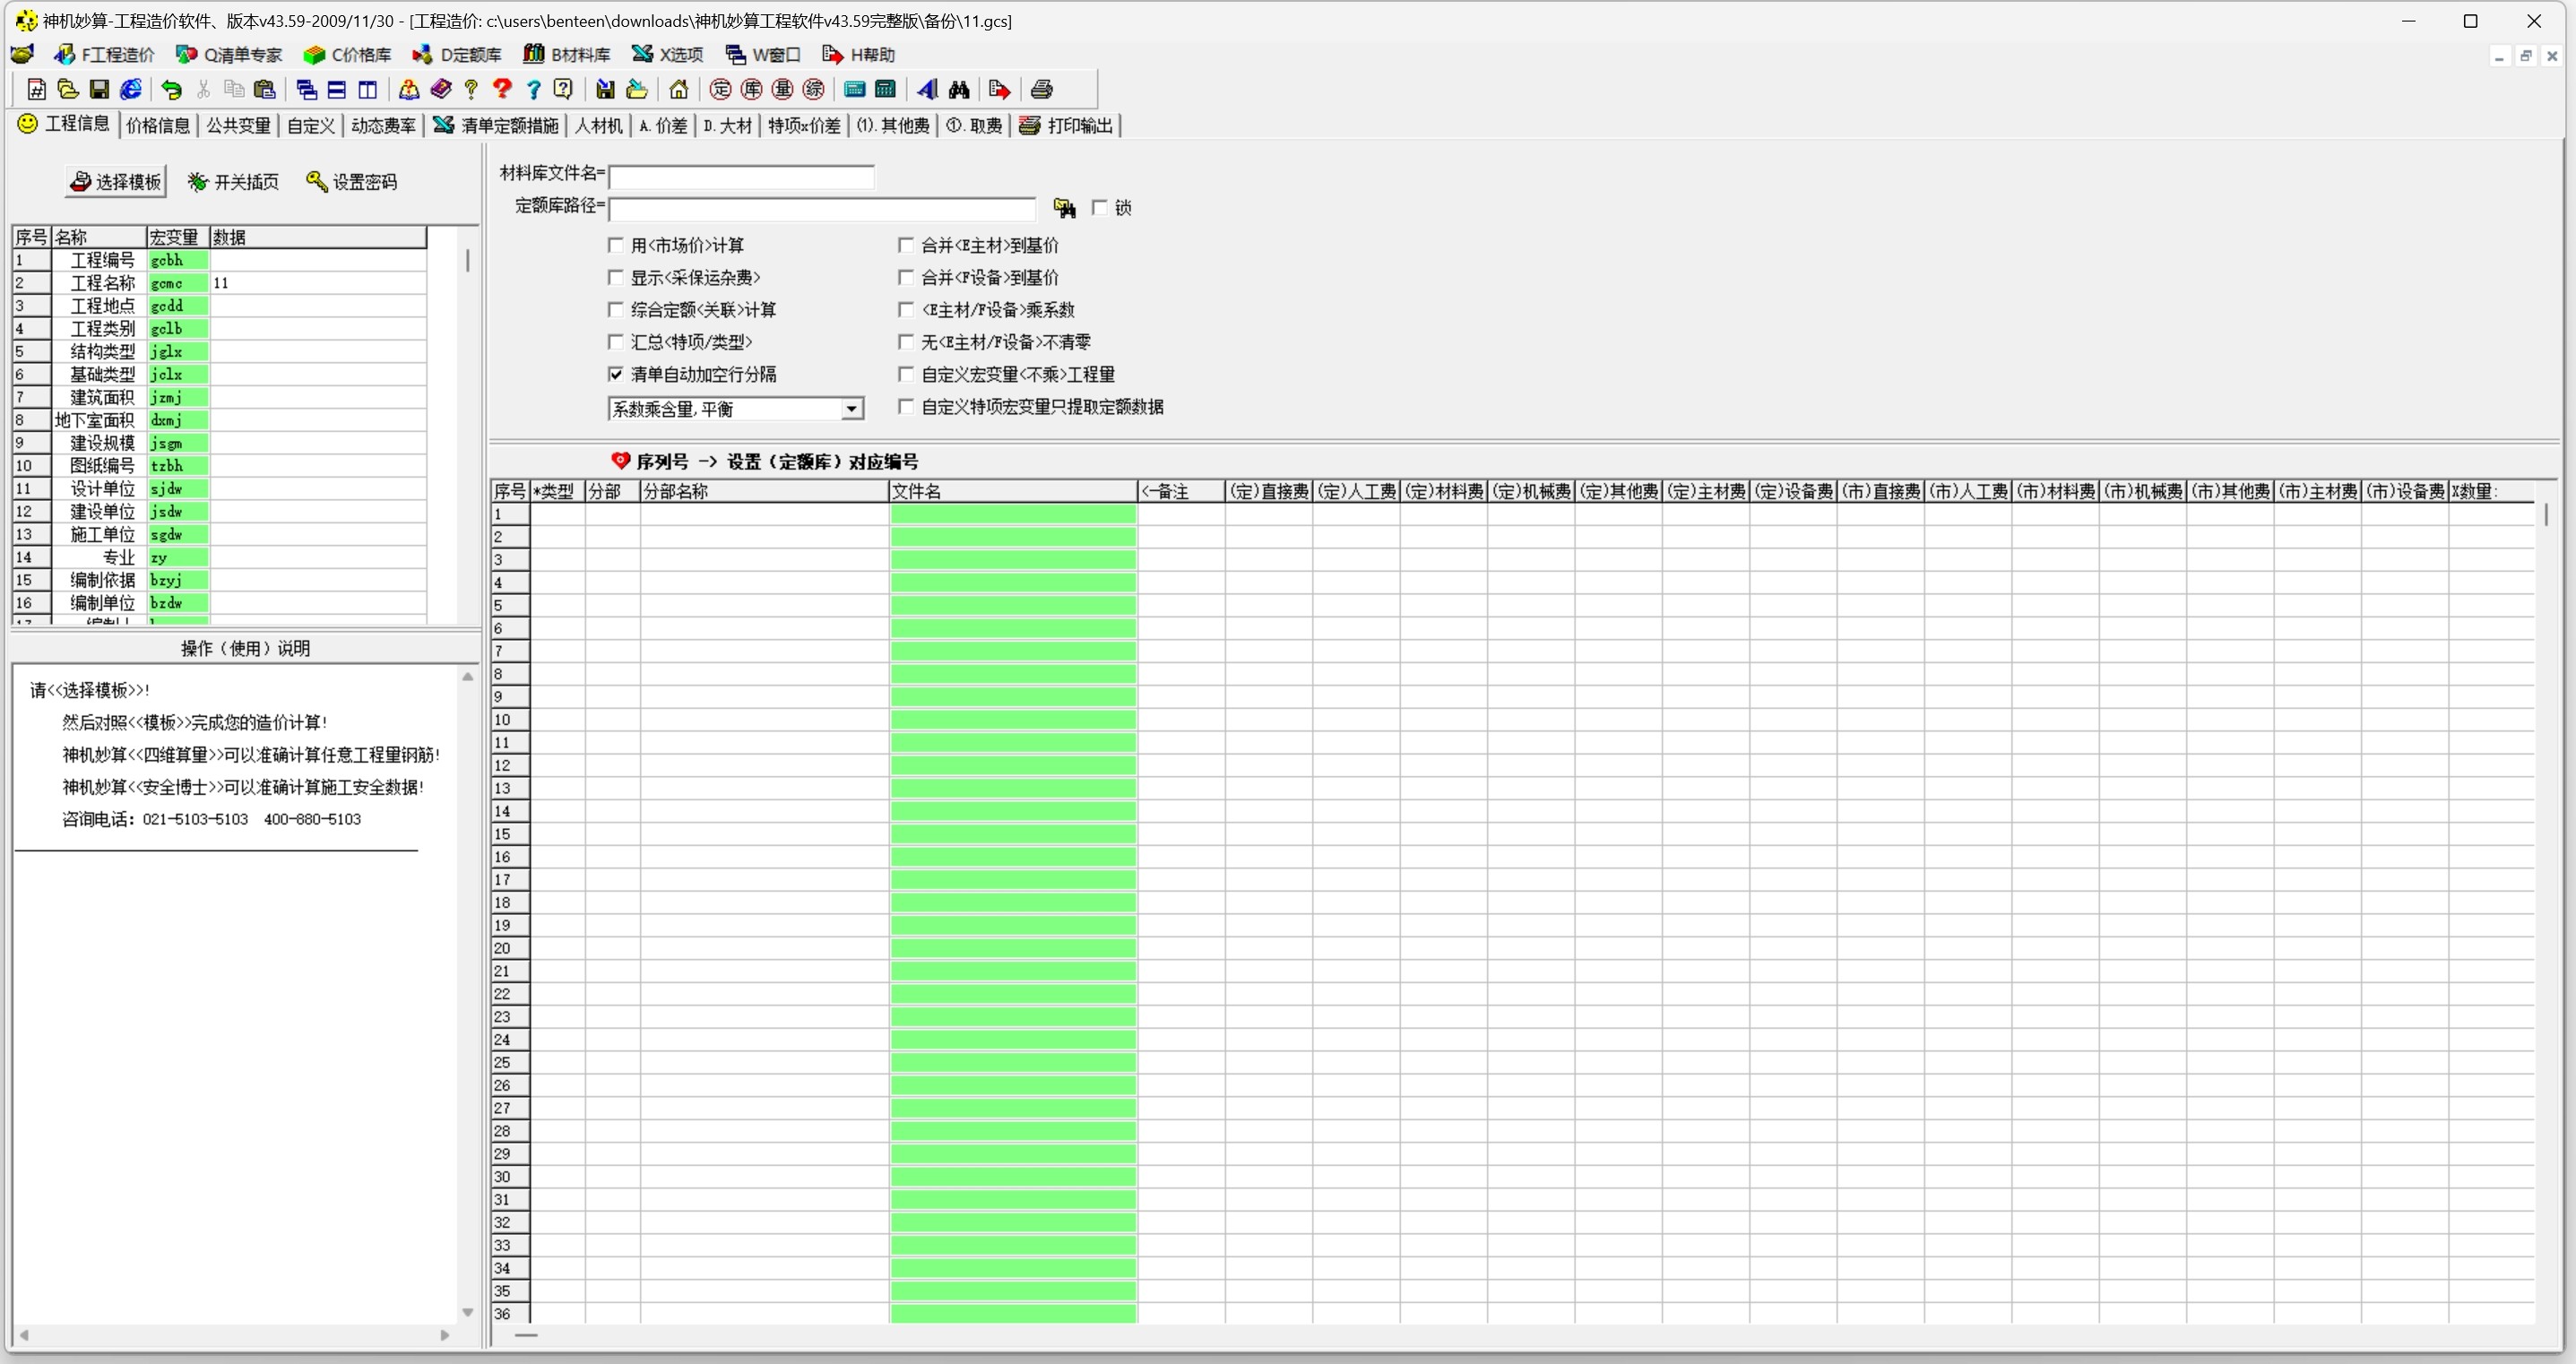Click the green undo arrow icon
The width and height of the screenshot is (2576, 1364).
[172, 90]
